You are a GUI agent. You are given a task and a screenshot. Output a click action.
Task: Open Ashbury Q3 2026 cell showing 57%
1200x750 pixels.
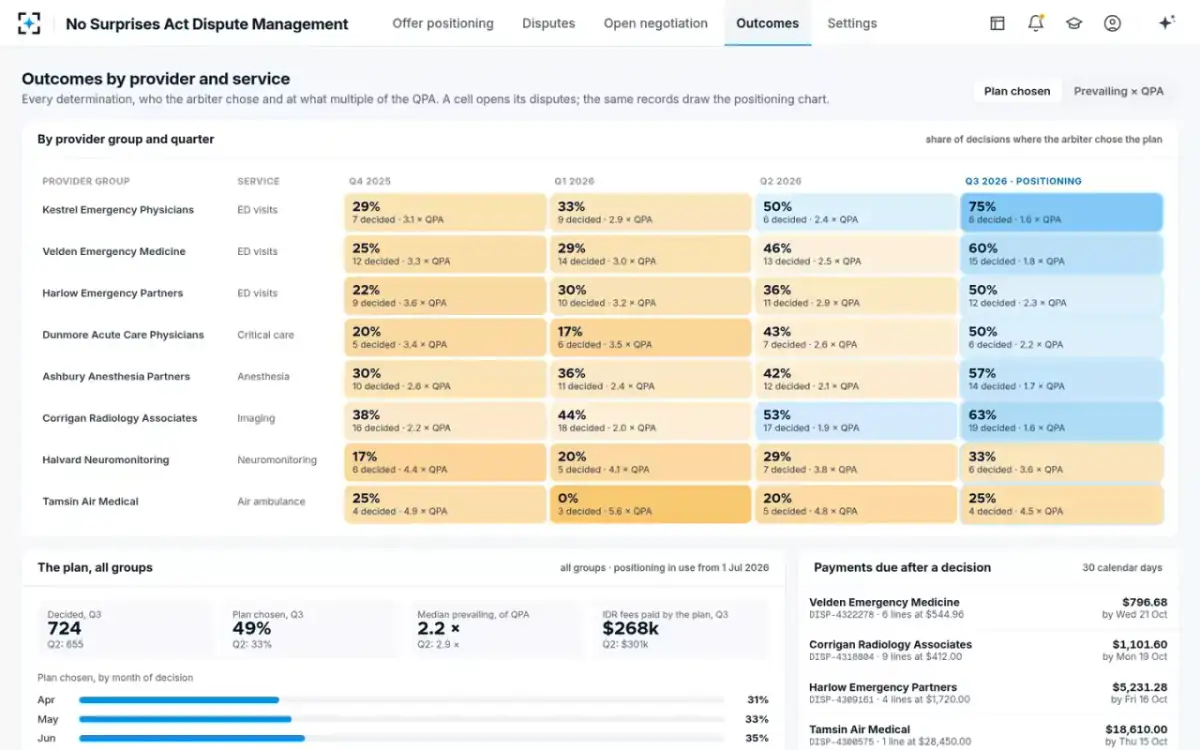click(x=1061, y=379)
